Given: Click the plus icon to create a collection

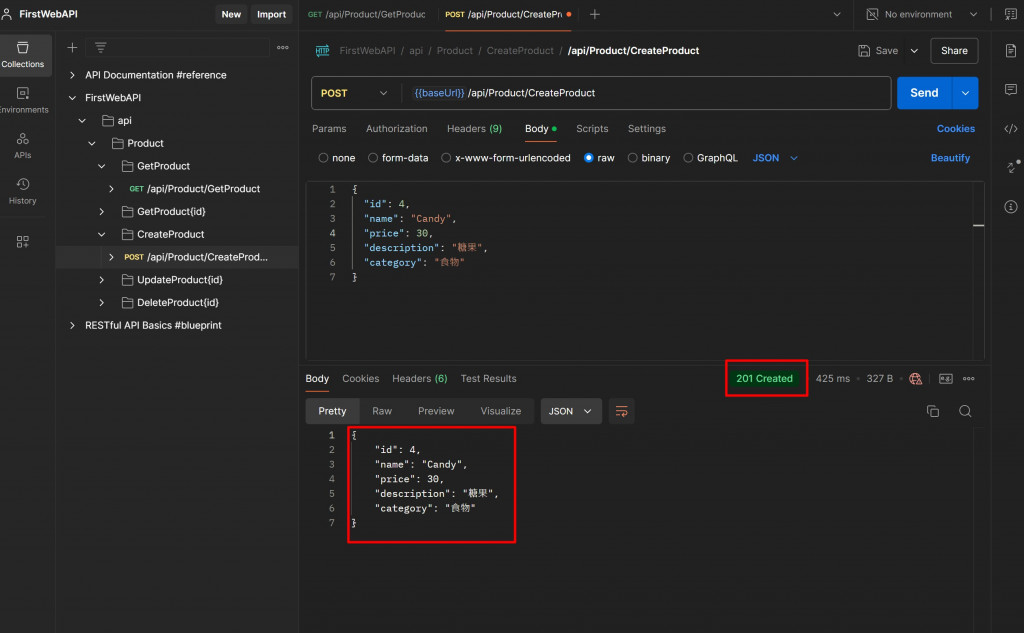Looking at the screenshot, I should [x=72, y=48].
